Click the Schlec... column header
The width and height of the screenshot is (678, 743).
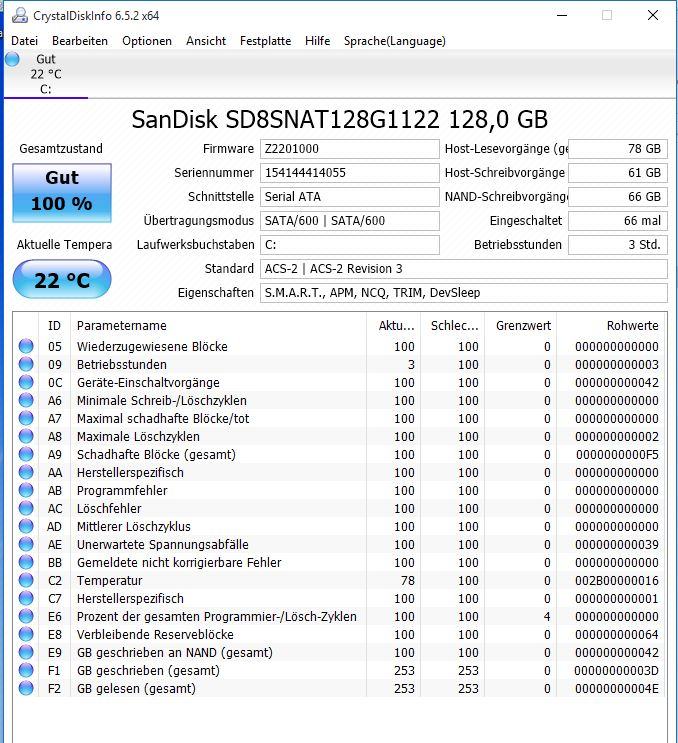click(452, 326)
